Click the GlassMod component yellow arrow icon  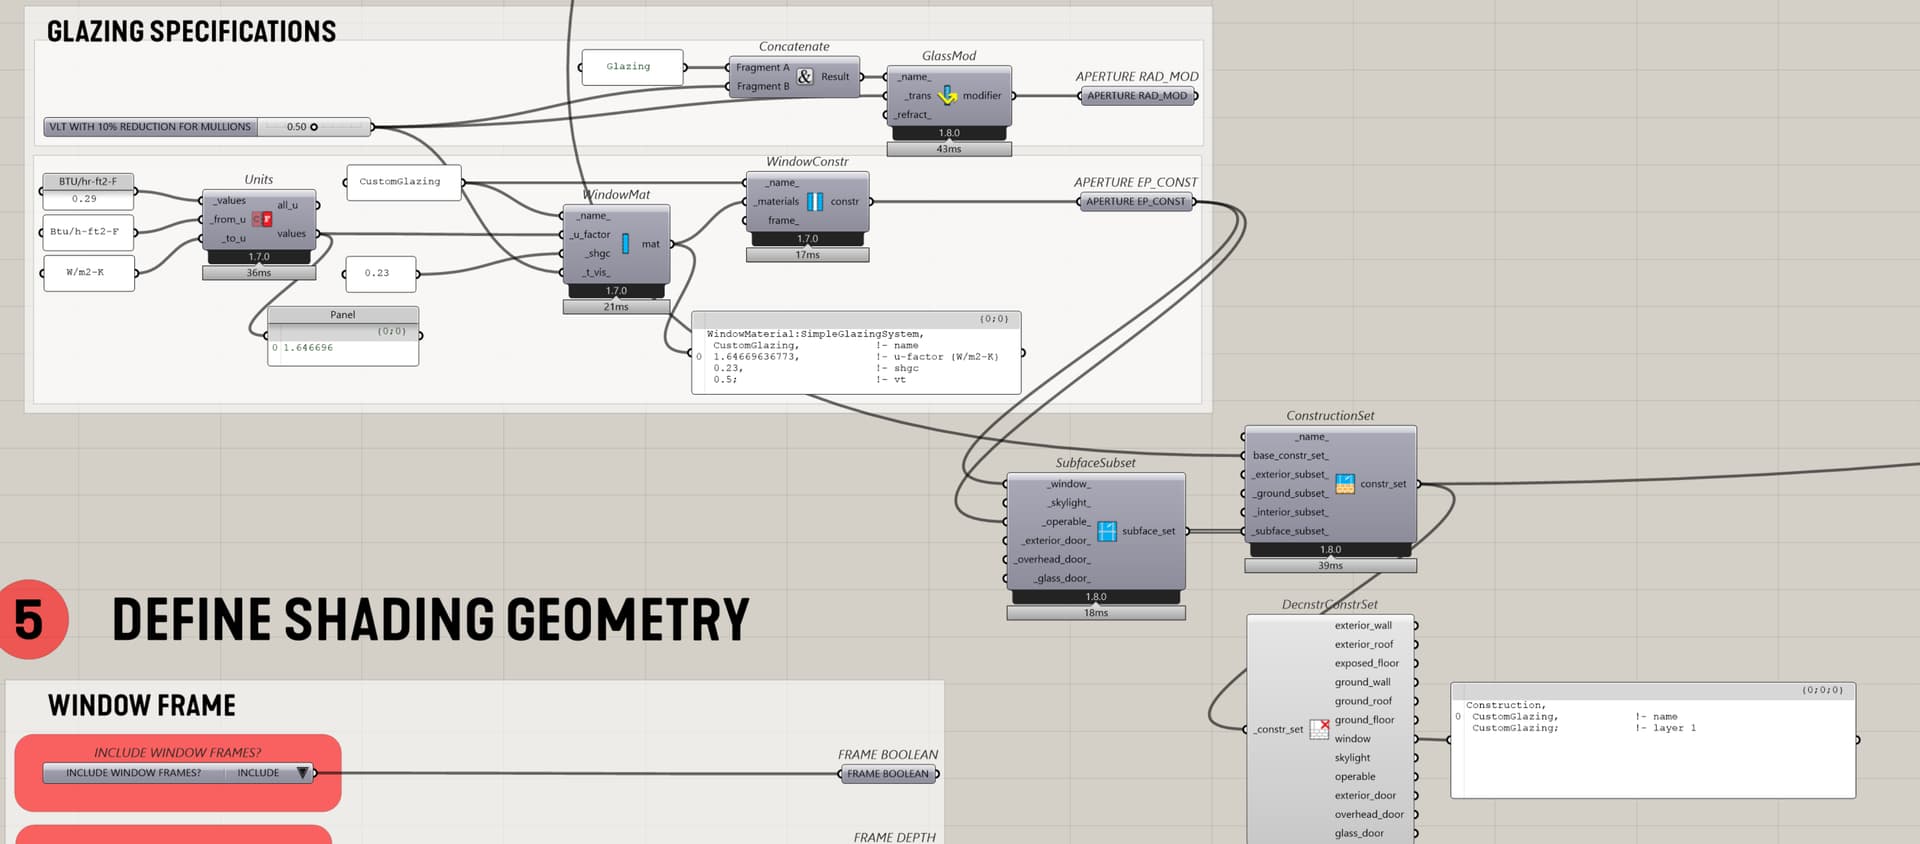[947, 96]
